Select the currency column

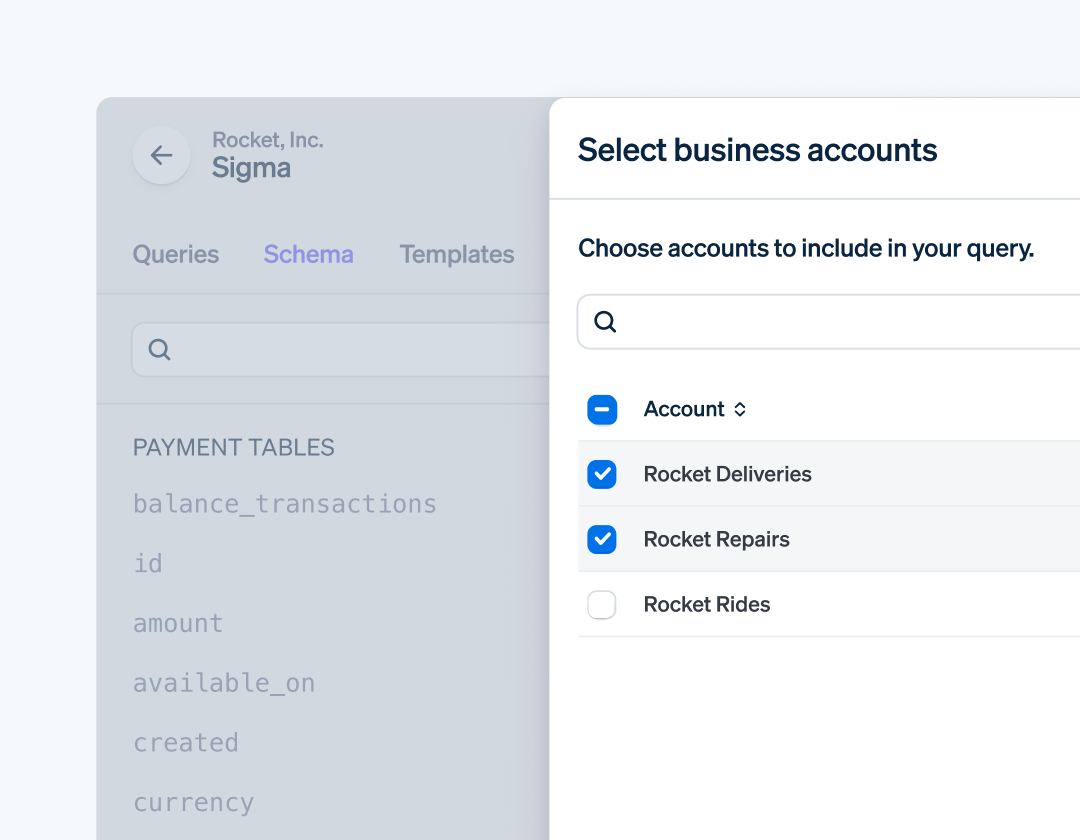coord(194,803)
